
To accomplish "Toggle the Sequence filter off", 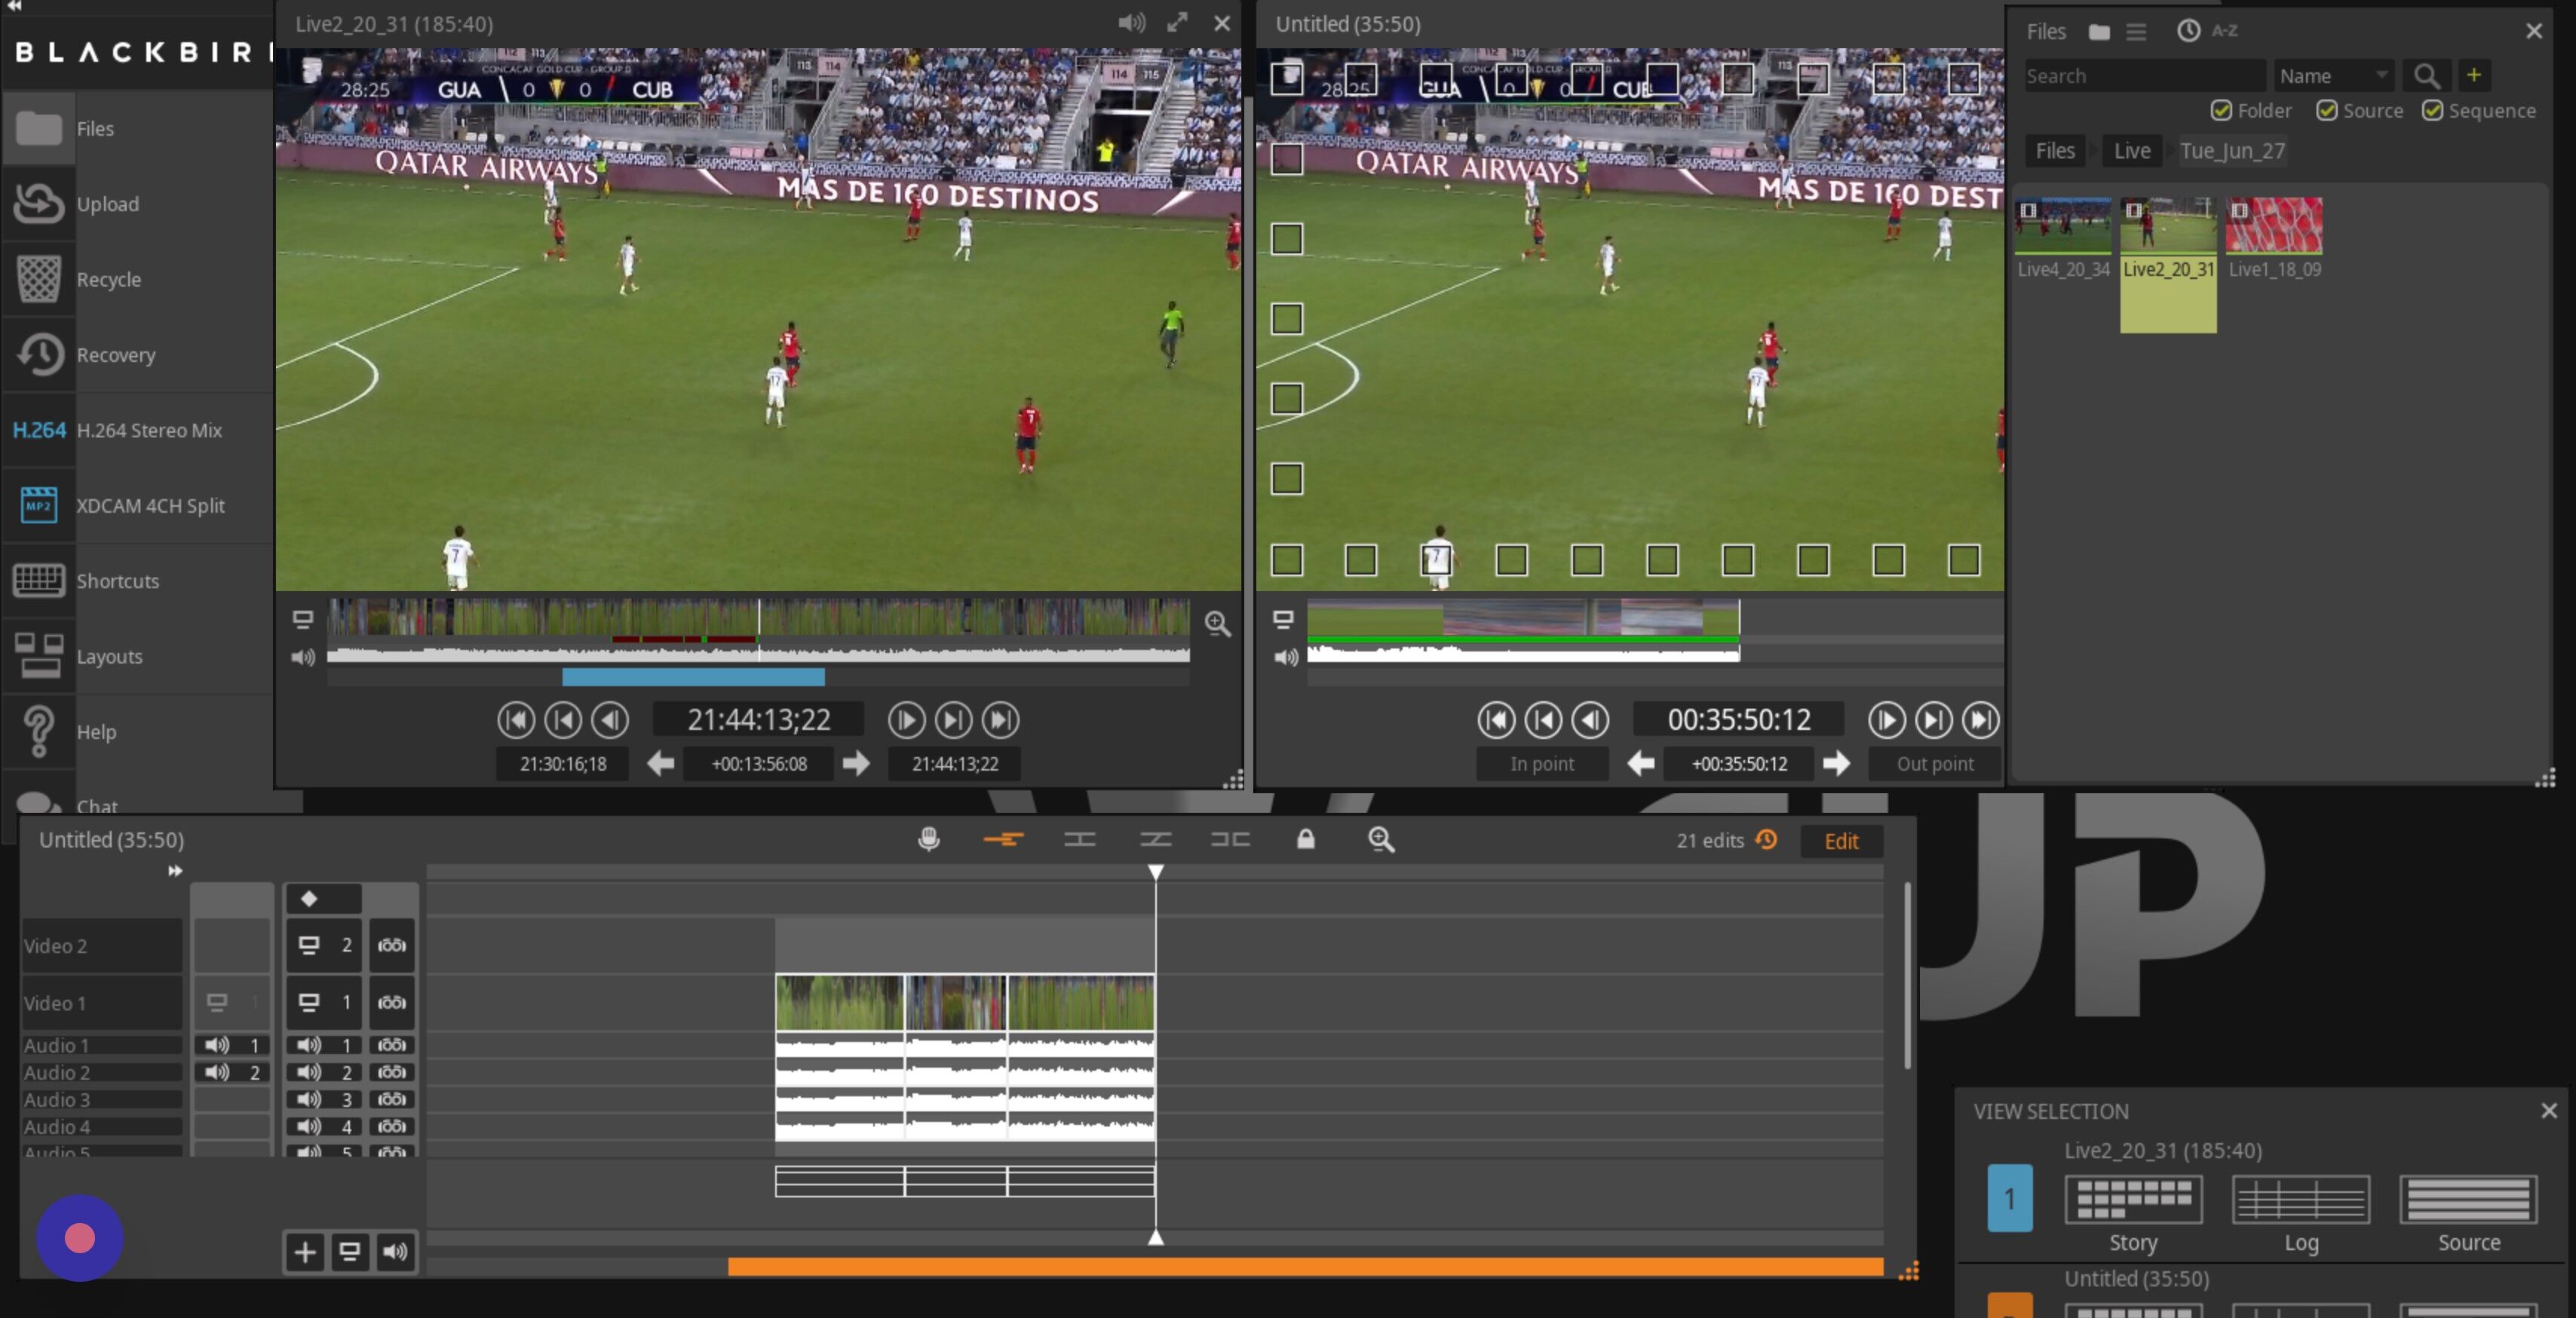I will (x=2434, y=111).
